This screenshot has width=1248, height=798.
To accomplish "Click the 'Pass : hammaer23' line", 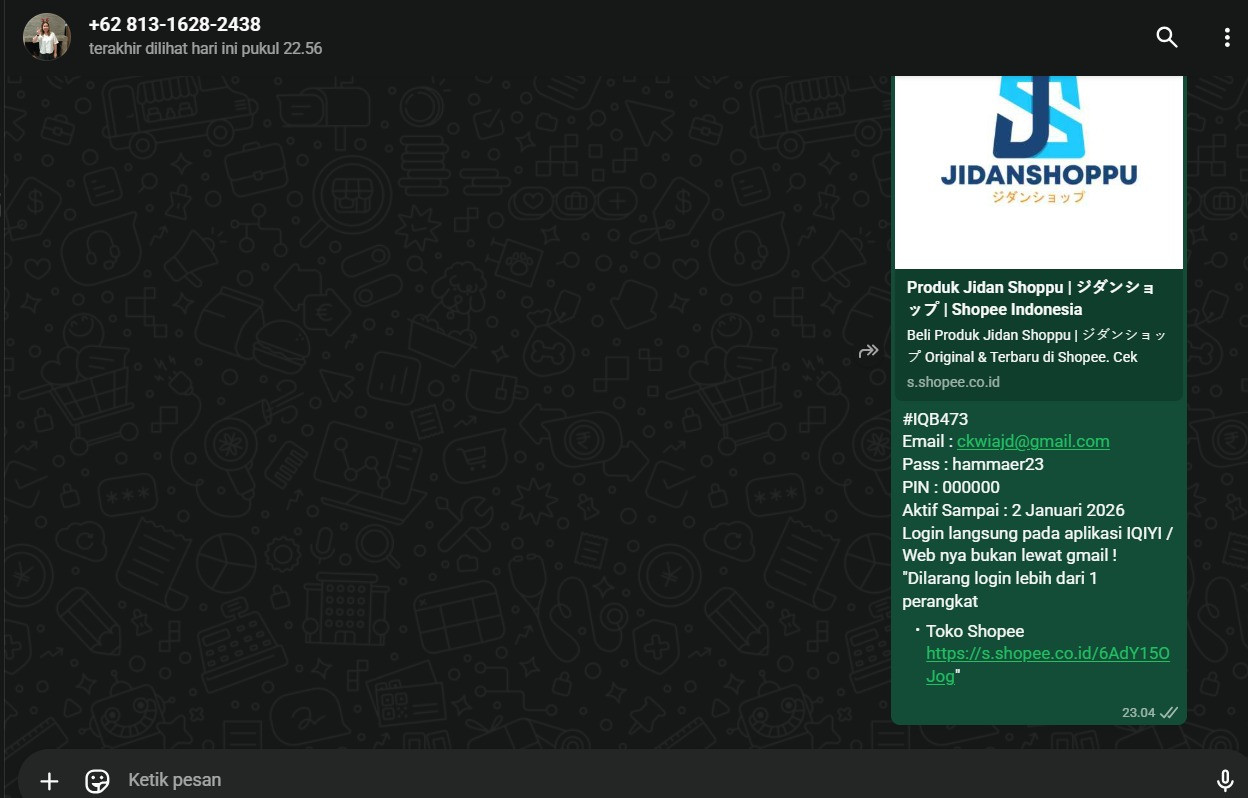I will click(973, 464).
